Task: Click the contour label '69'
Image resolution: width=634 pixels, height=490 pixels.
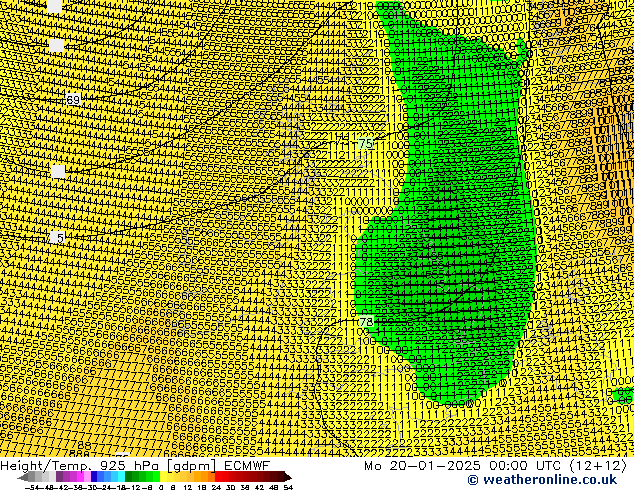Action: (x=73, y=99)
